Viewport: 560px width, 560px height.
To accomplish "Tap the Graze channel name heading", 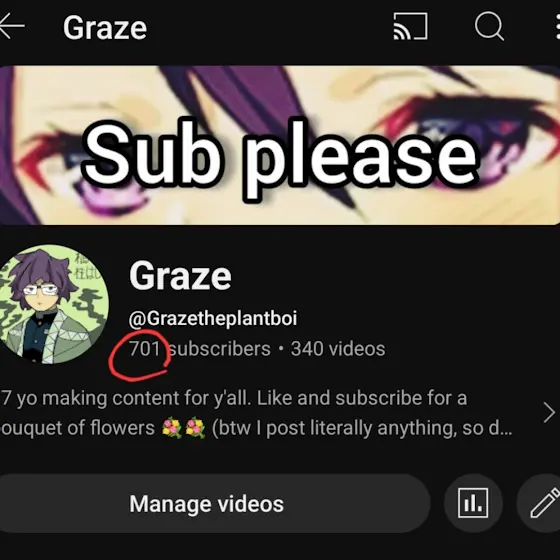I will click(180, 276).
